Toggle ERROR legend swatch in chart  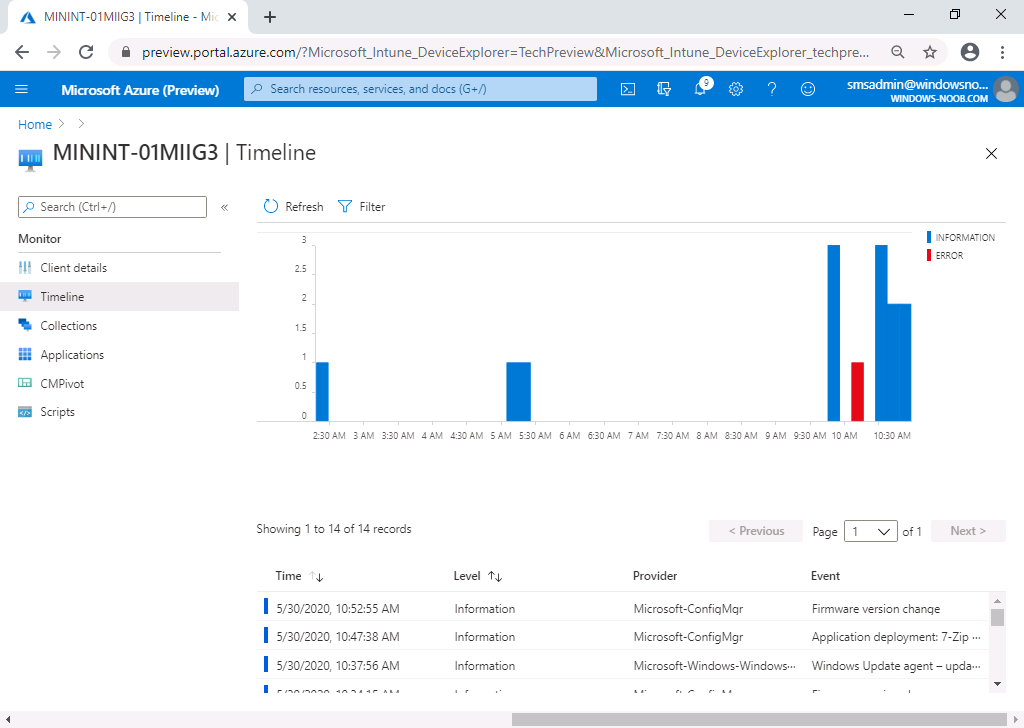pos(929,255)
